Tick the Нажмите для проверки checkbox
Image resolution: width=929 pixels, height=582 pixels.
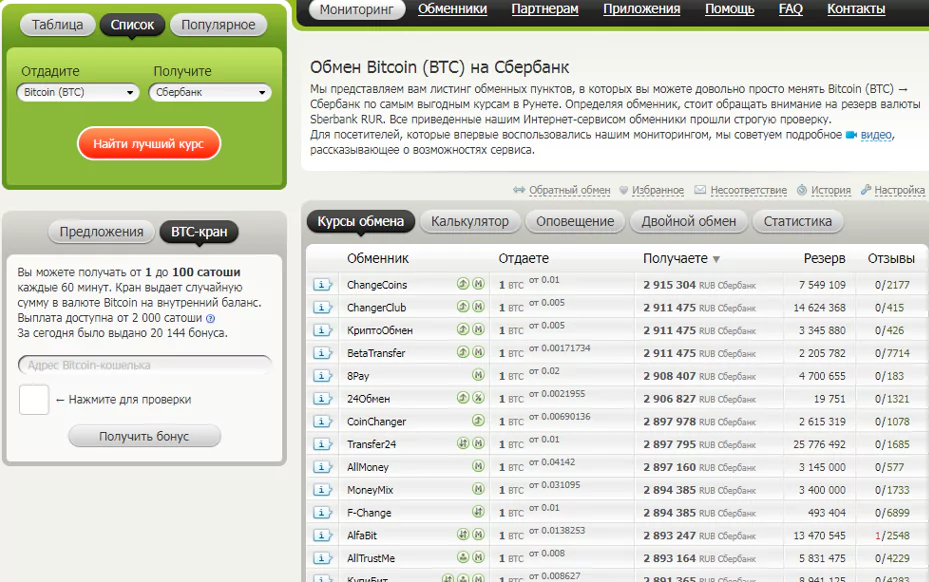34,399
